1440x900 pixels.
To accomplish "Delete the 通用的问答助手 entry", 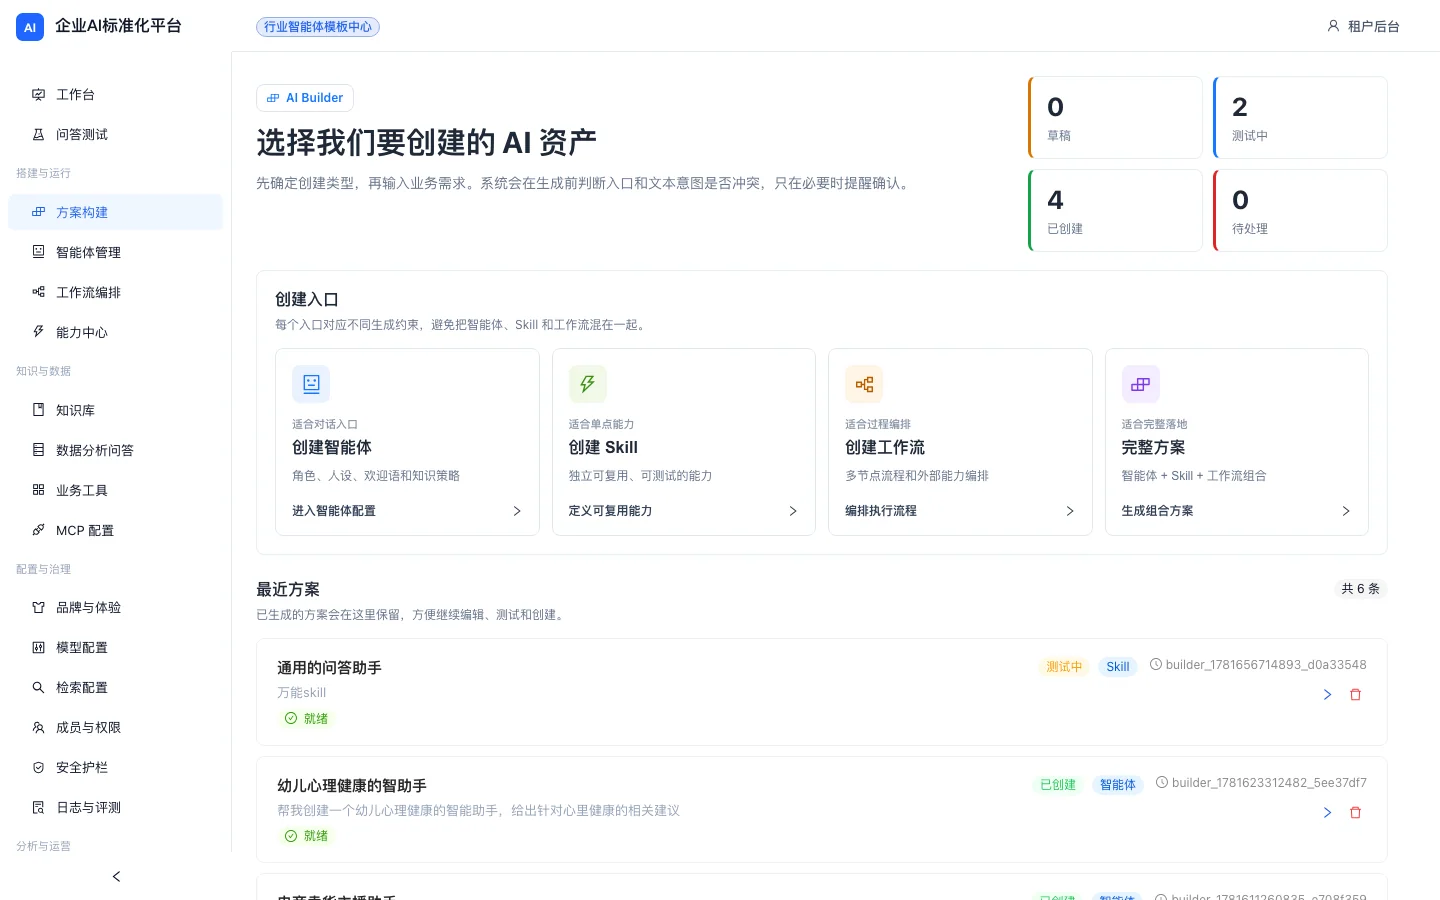I will (x=1356, y=695).
